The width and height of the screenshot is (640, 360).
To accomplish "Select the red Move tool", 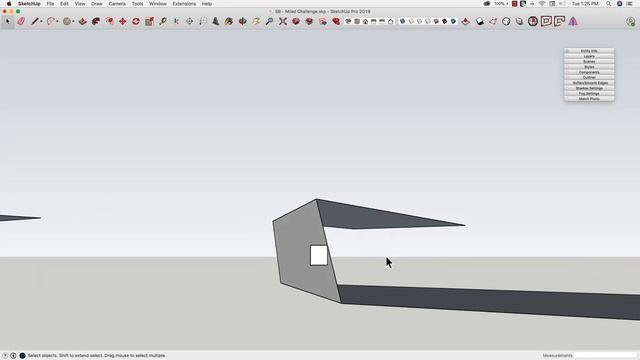I will [x=122, y=21].
